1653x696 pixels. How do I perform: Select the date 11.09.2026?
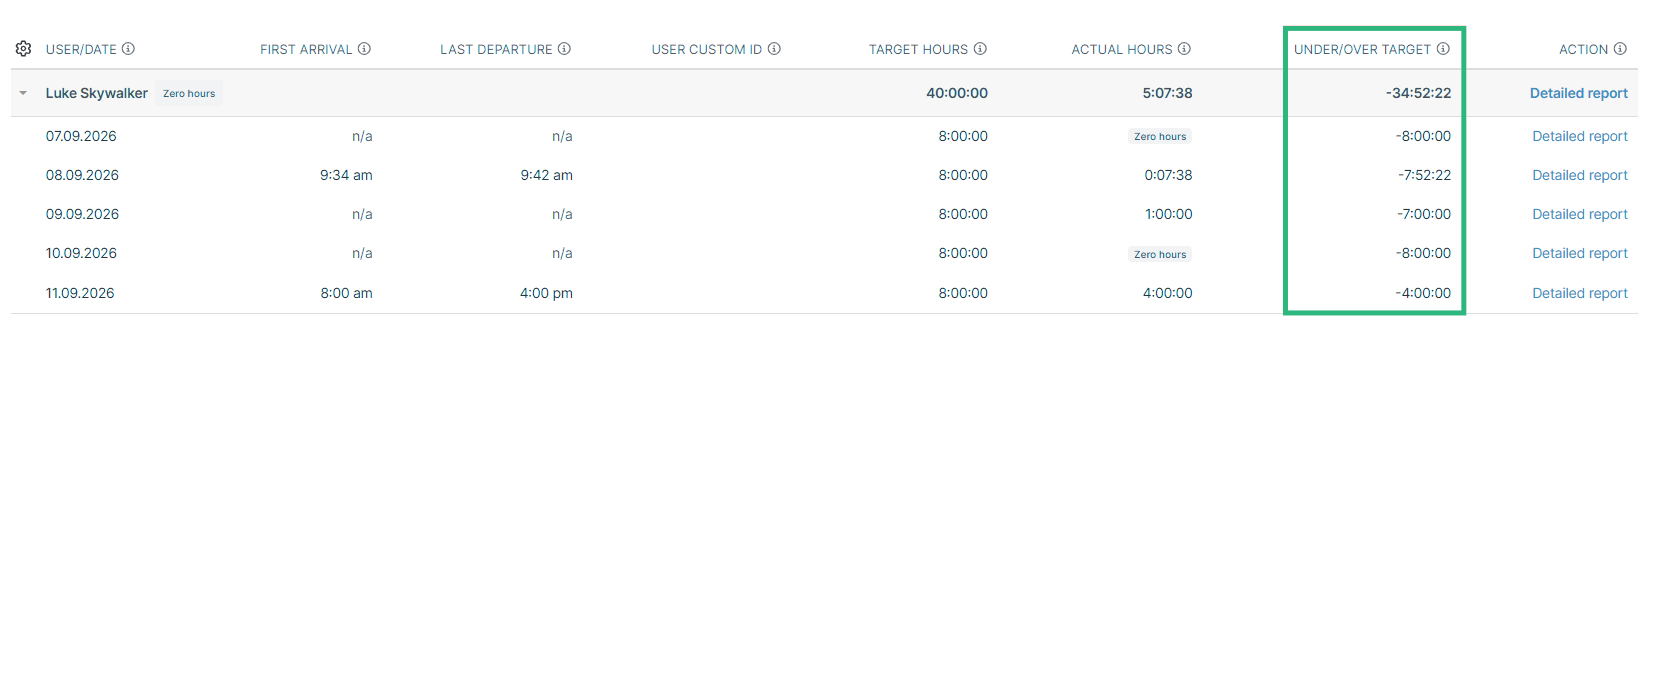coord(80,293)
